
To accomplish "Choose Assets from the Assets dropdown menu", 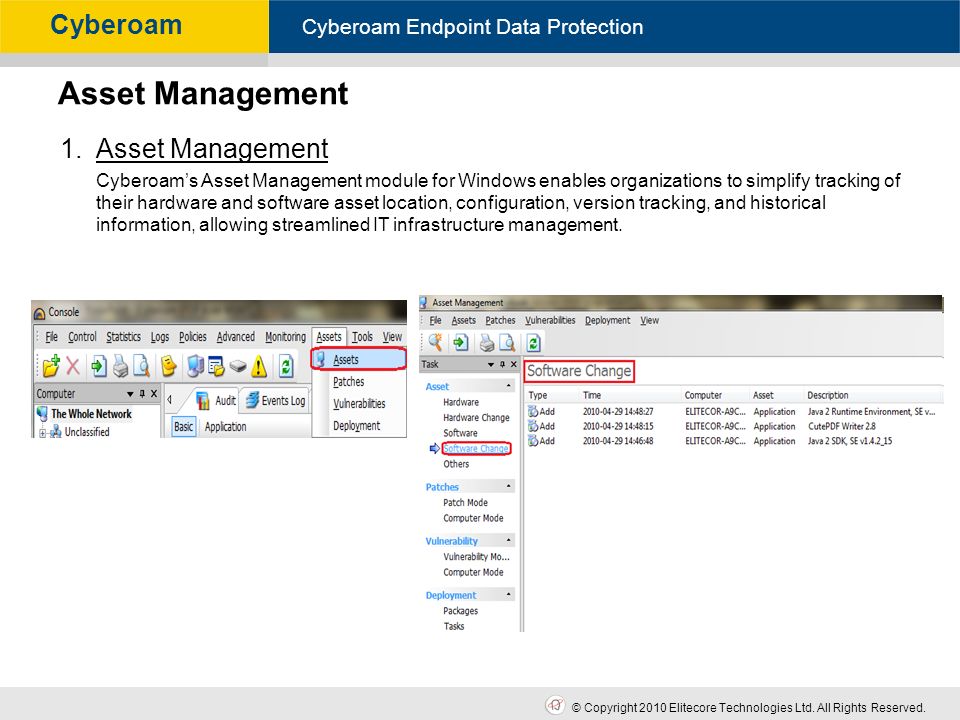I will pos(359,359).
